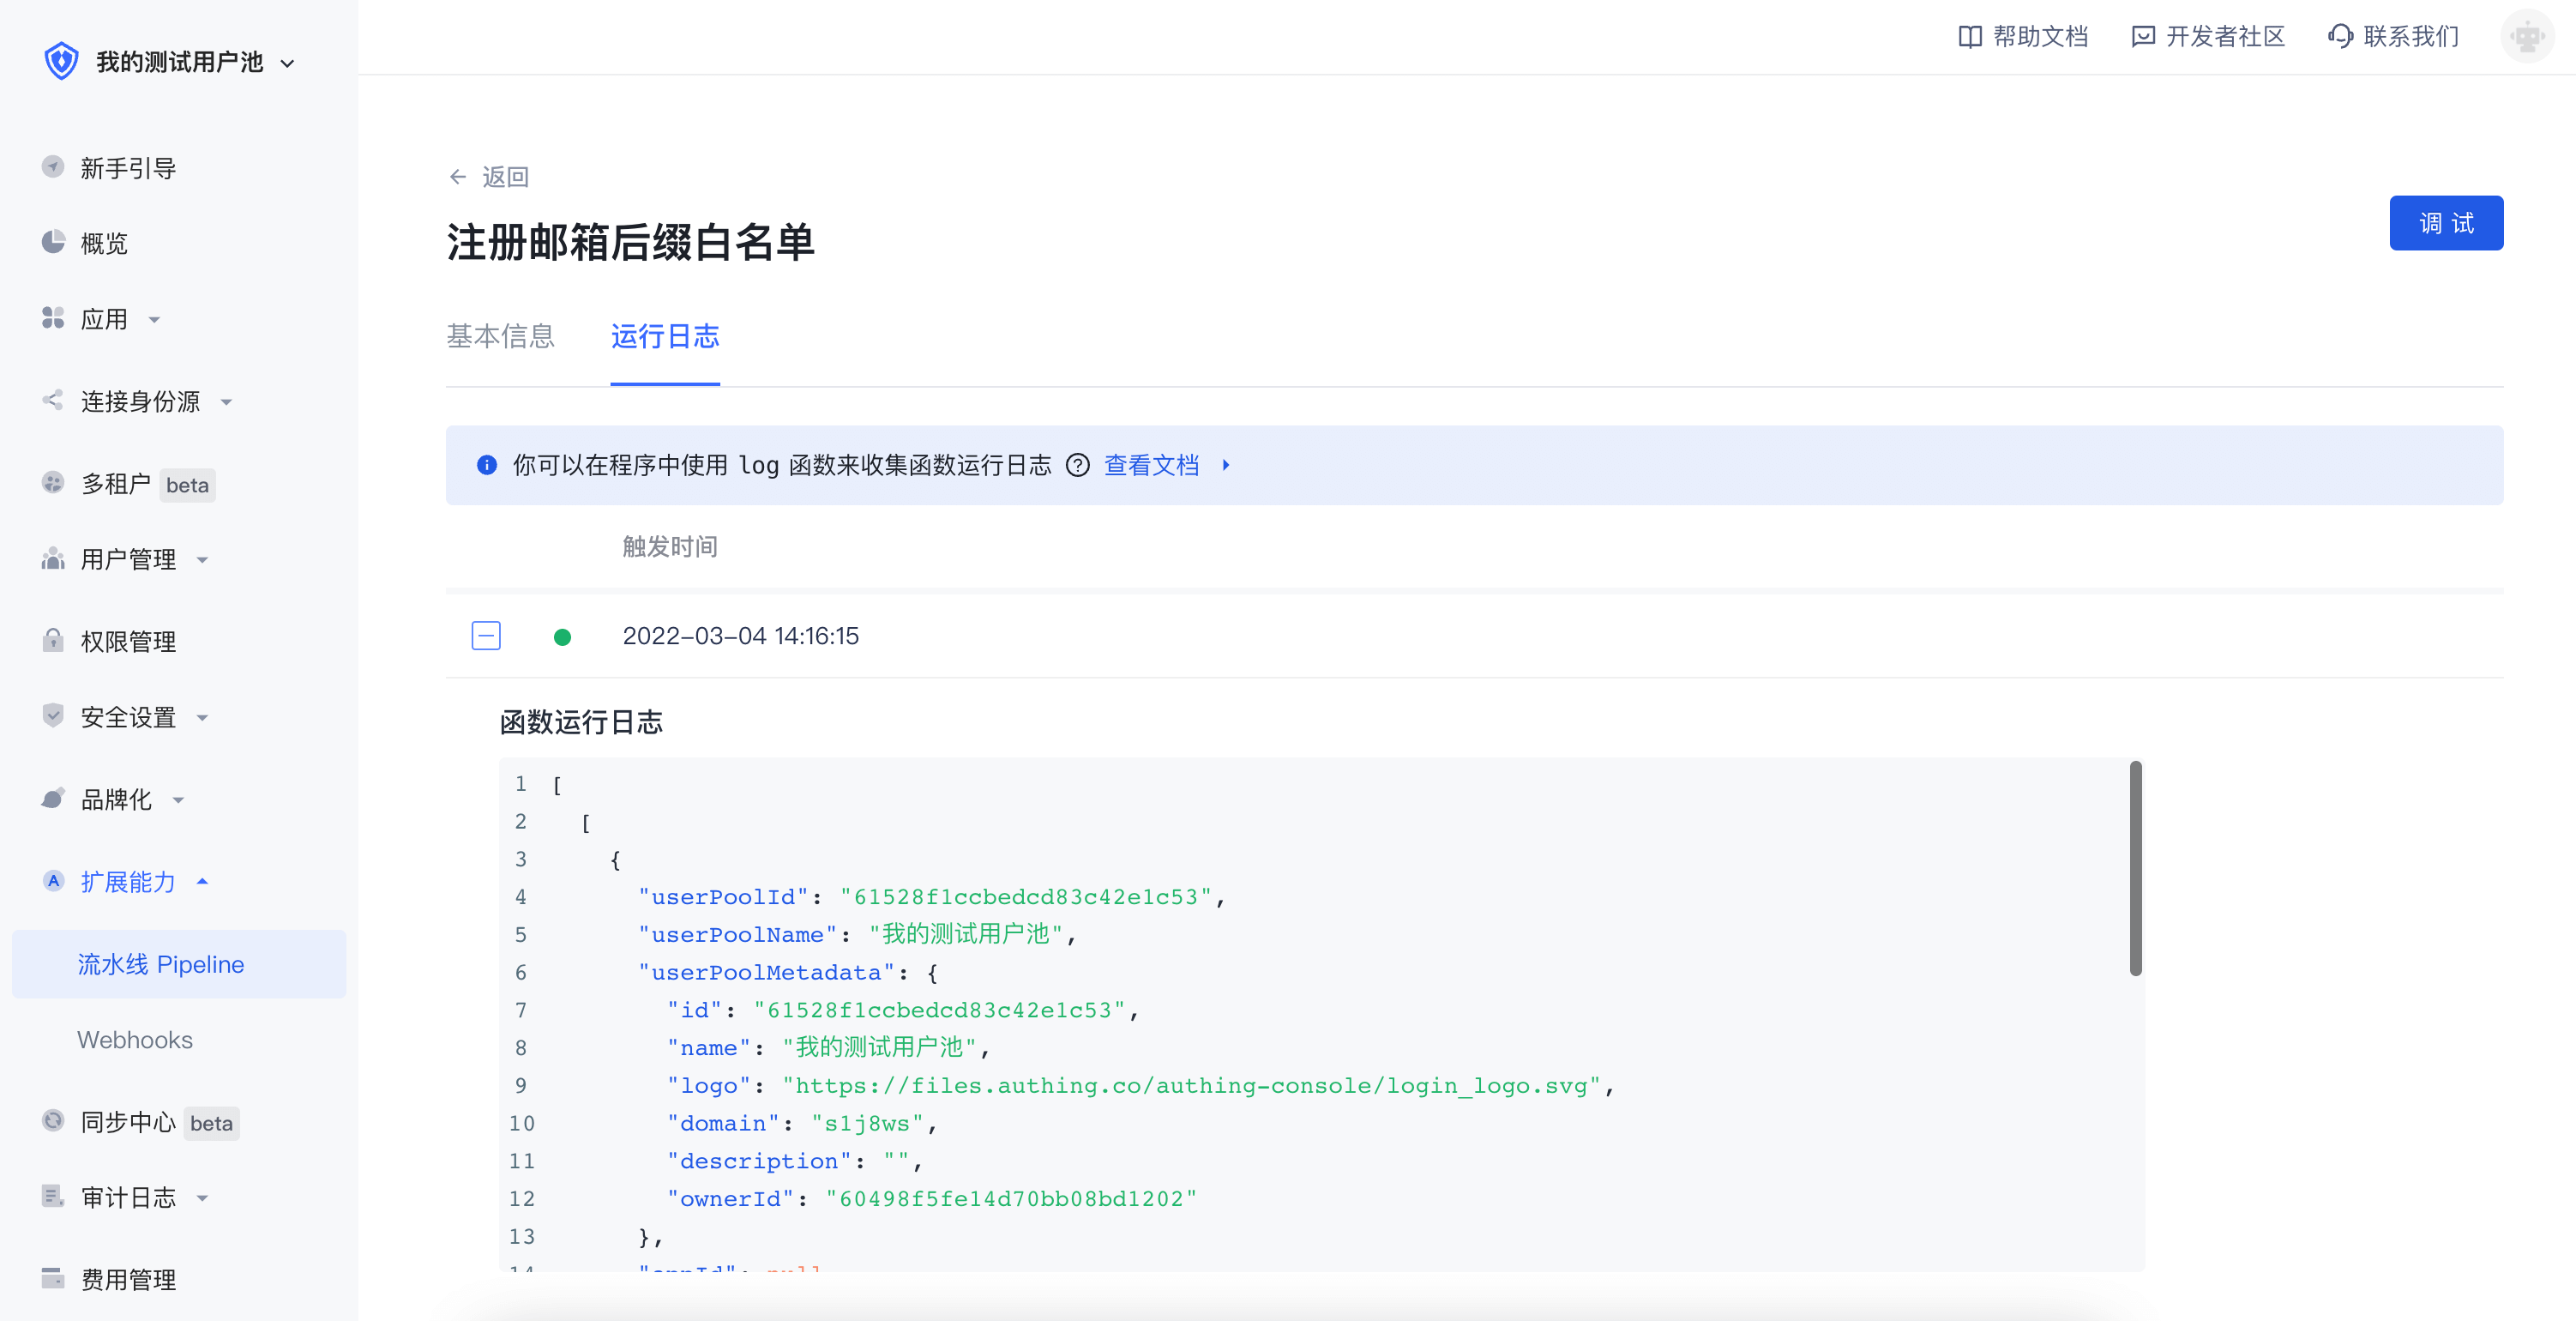2576x1321 pixels.
Task: Click the question mark help icon
Action: pyautogui.click(x=1077, y=465)
